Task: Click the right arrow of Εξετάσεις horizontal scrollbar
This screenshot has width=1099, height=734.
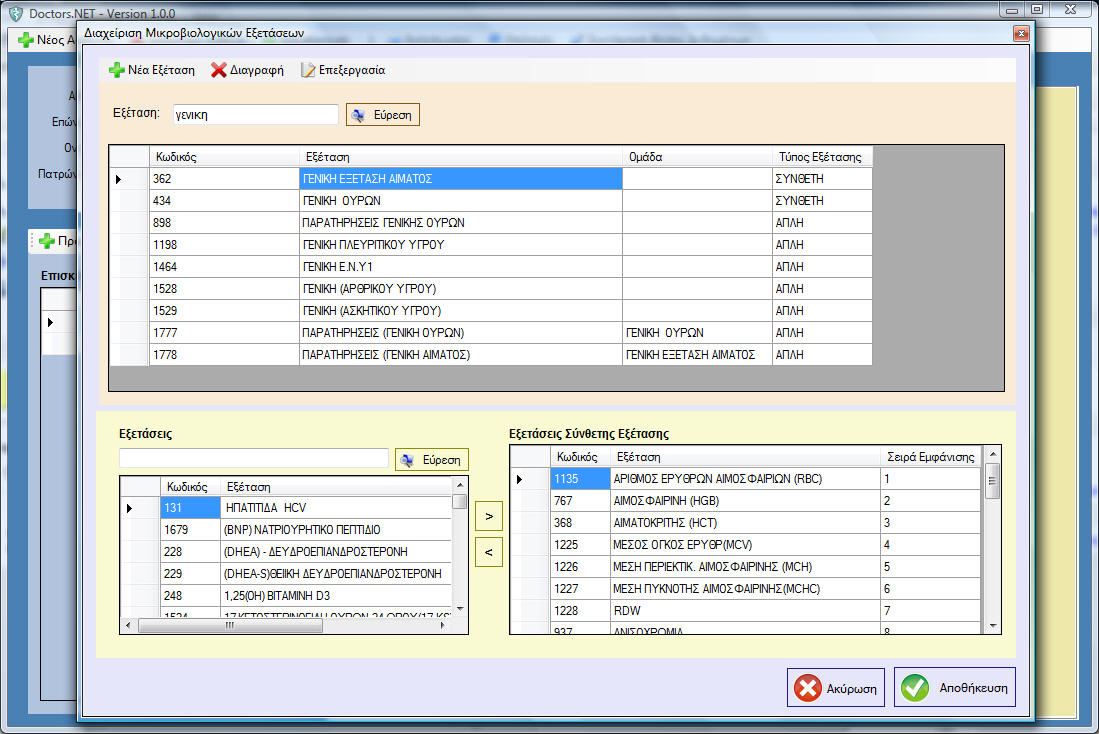Action: 442,625
